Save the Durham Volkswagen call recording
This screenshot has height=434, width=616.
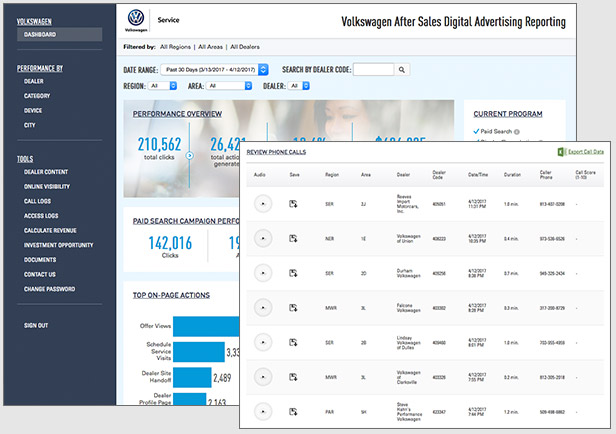[x=293, y=273]
